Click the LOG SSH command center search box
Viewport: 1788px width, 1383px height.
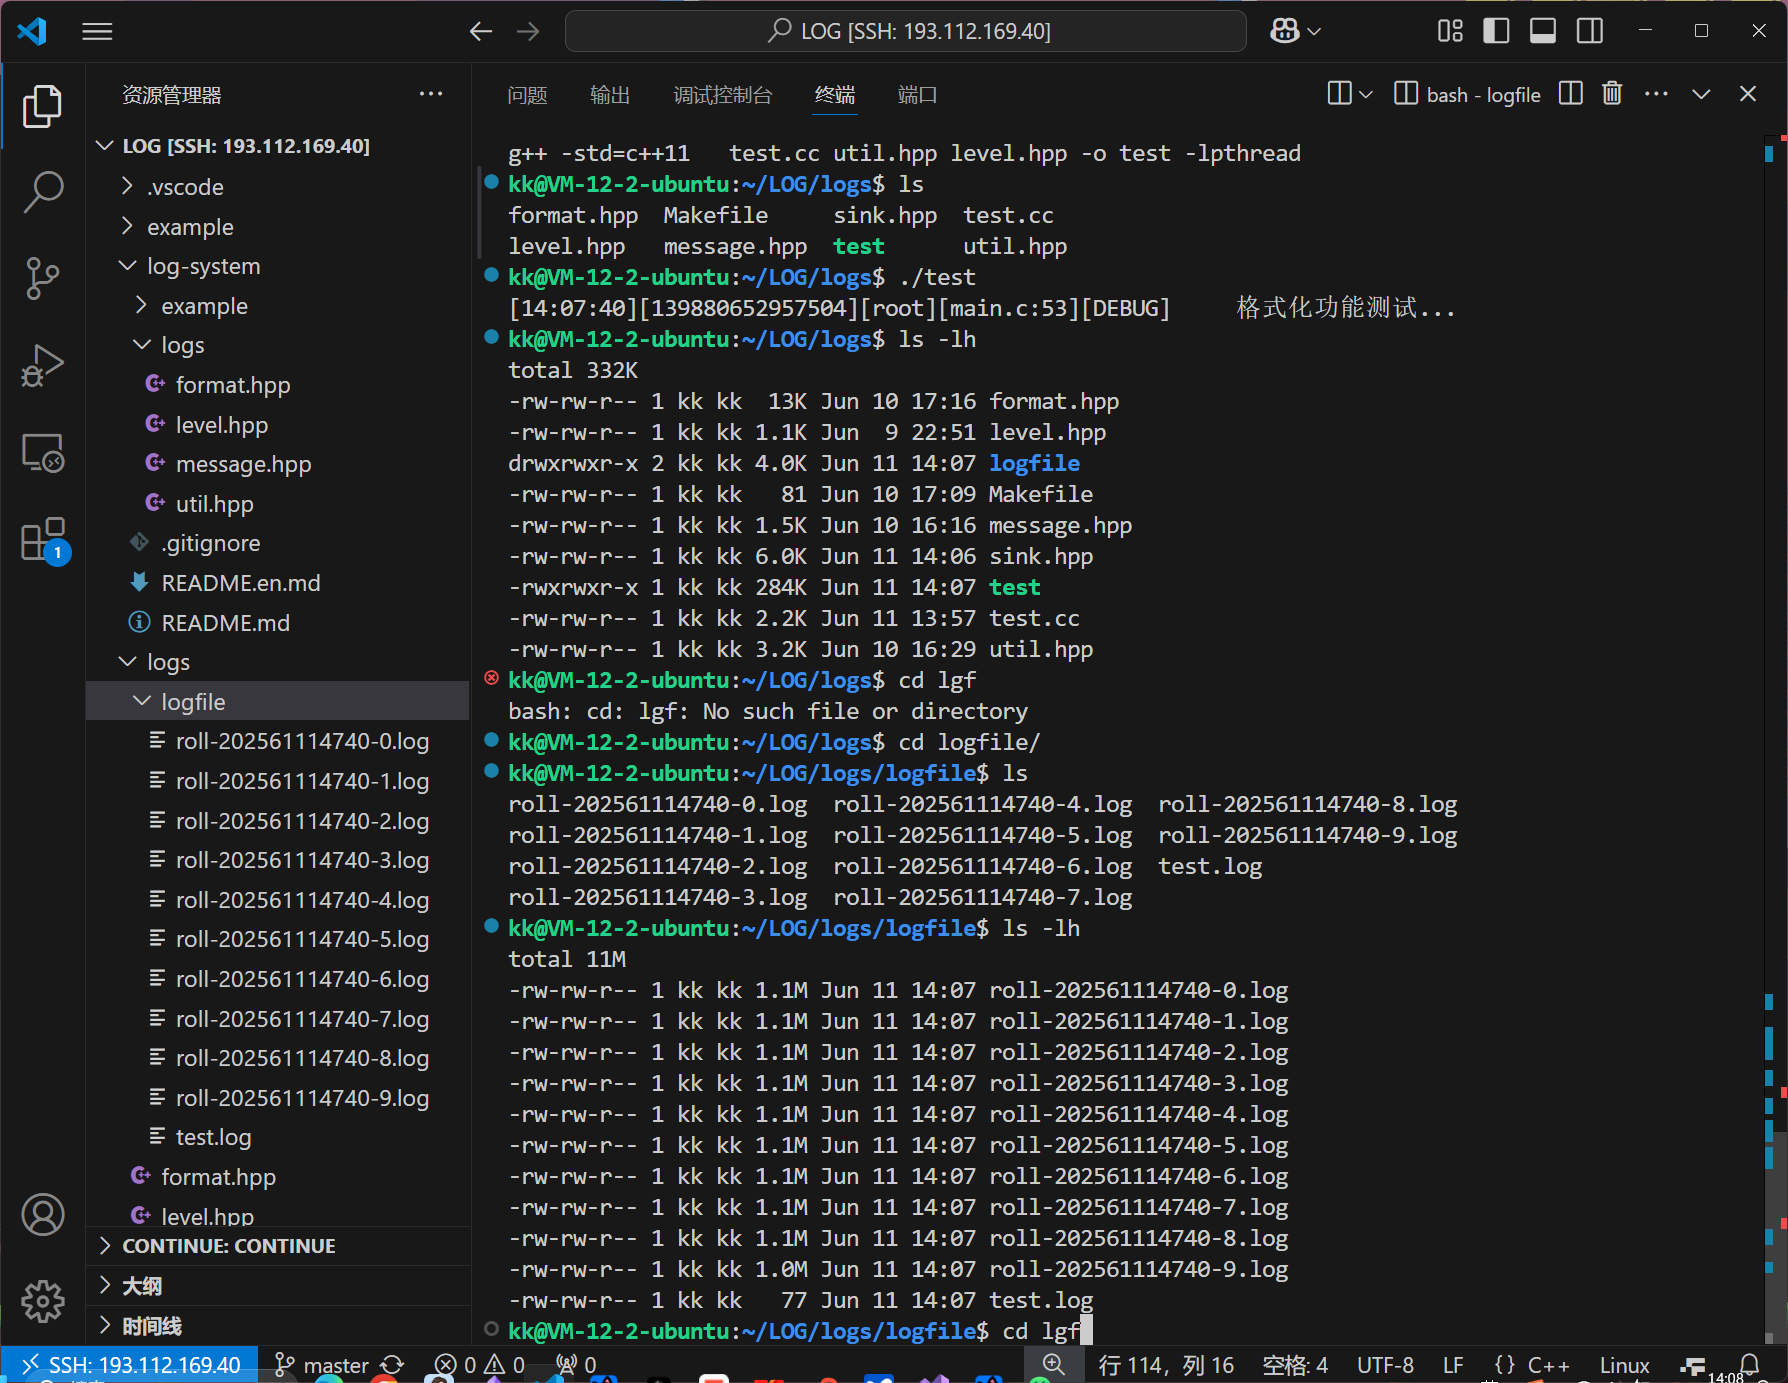point(906,31)
